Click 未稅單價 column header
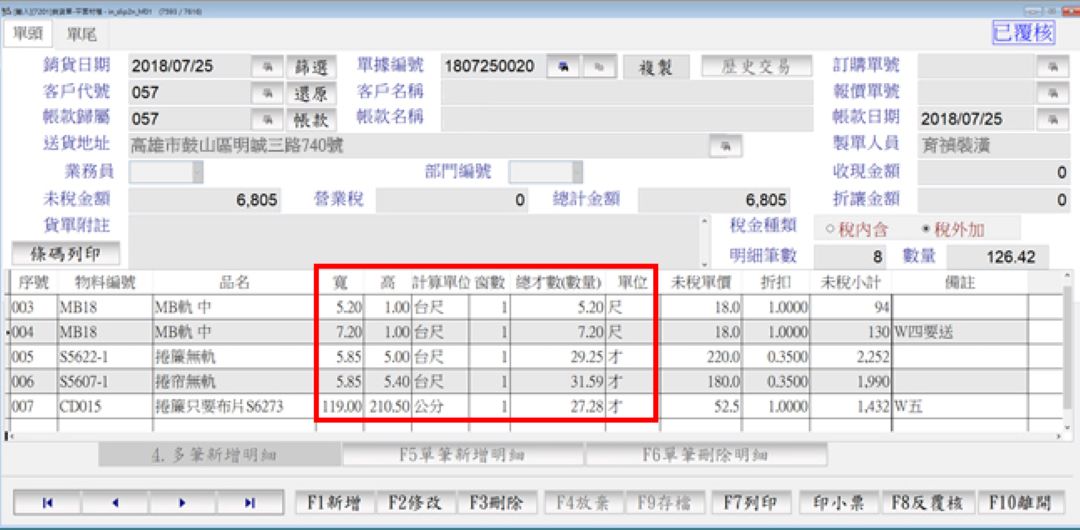The height and width of the screenshot is (530, 1080). coord(700,283)
